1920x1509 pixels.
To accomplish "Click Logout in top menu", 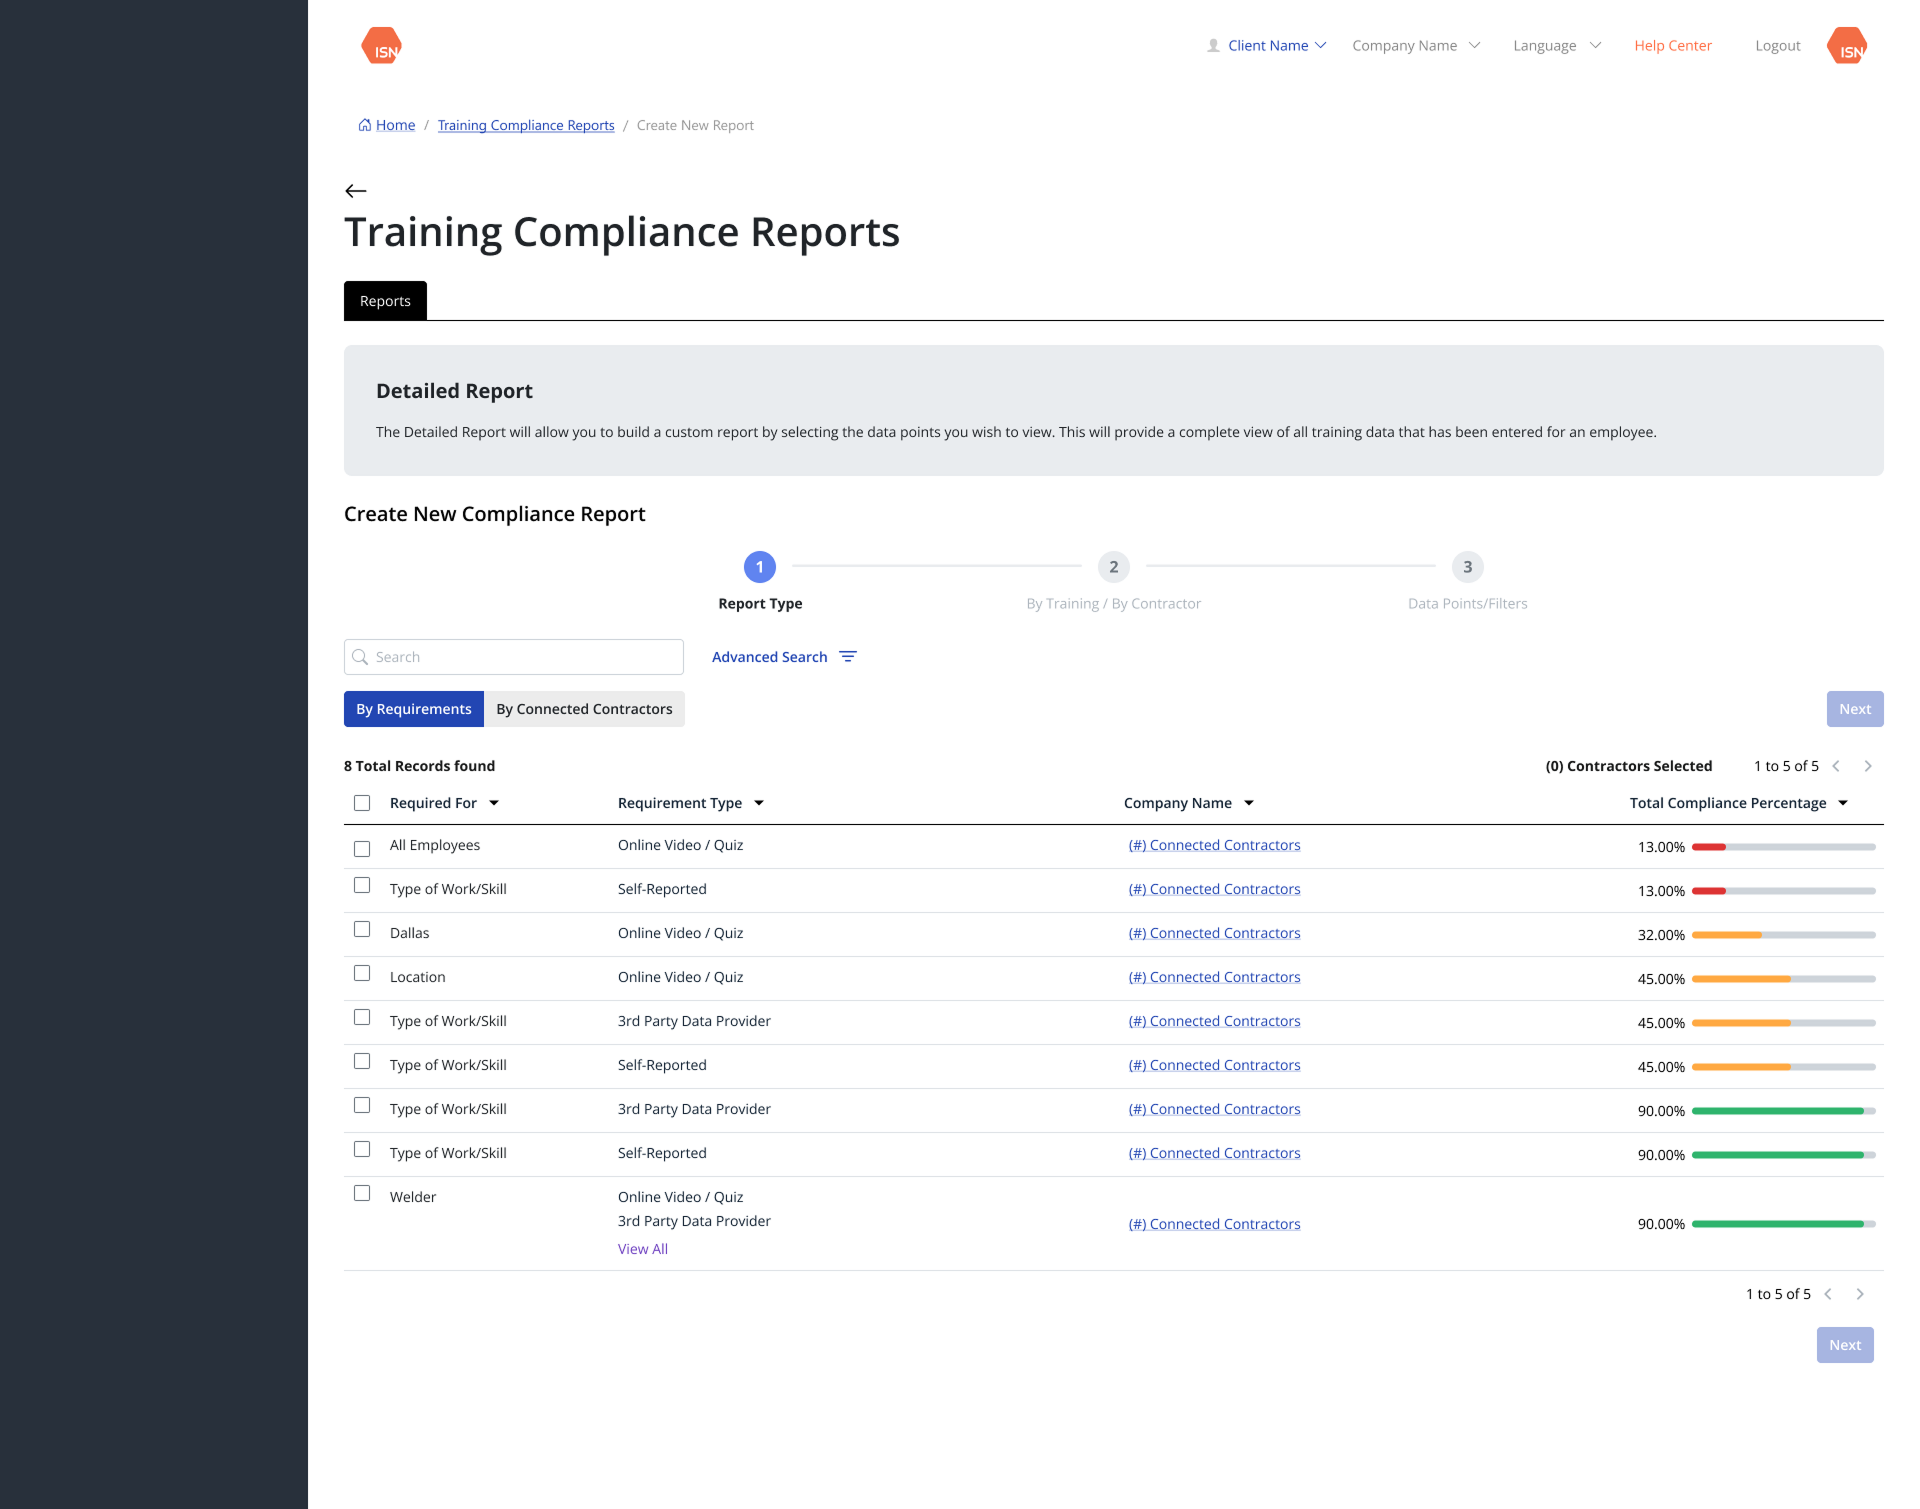I will click(x=1778, y=46).
